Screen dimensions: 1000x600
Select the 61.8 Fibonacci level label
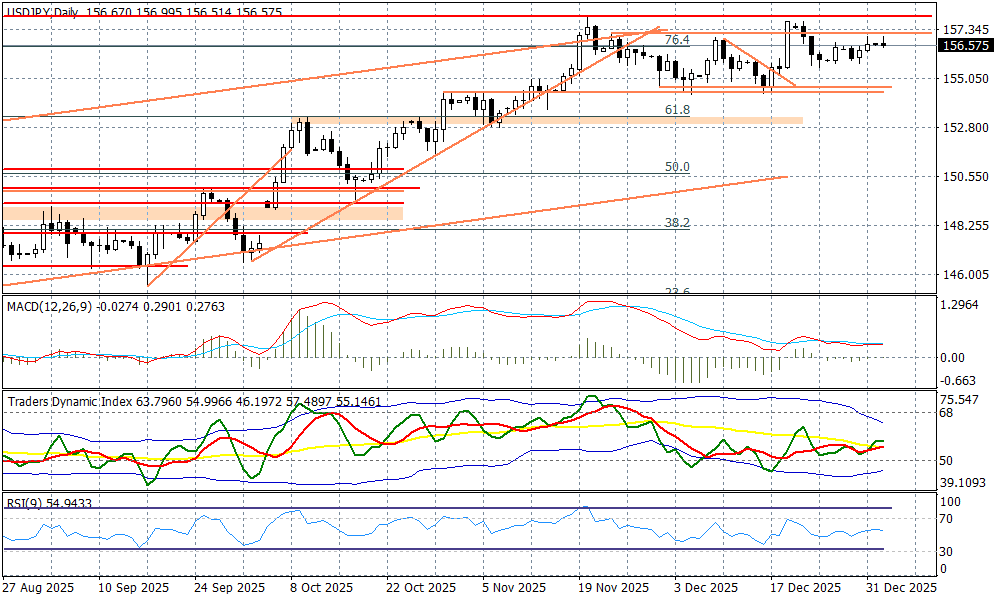(677, 109)
